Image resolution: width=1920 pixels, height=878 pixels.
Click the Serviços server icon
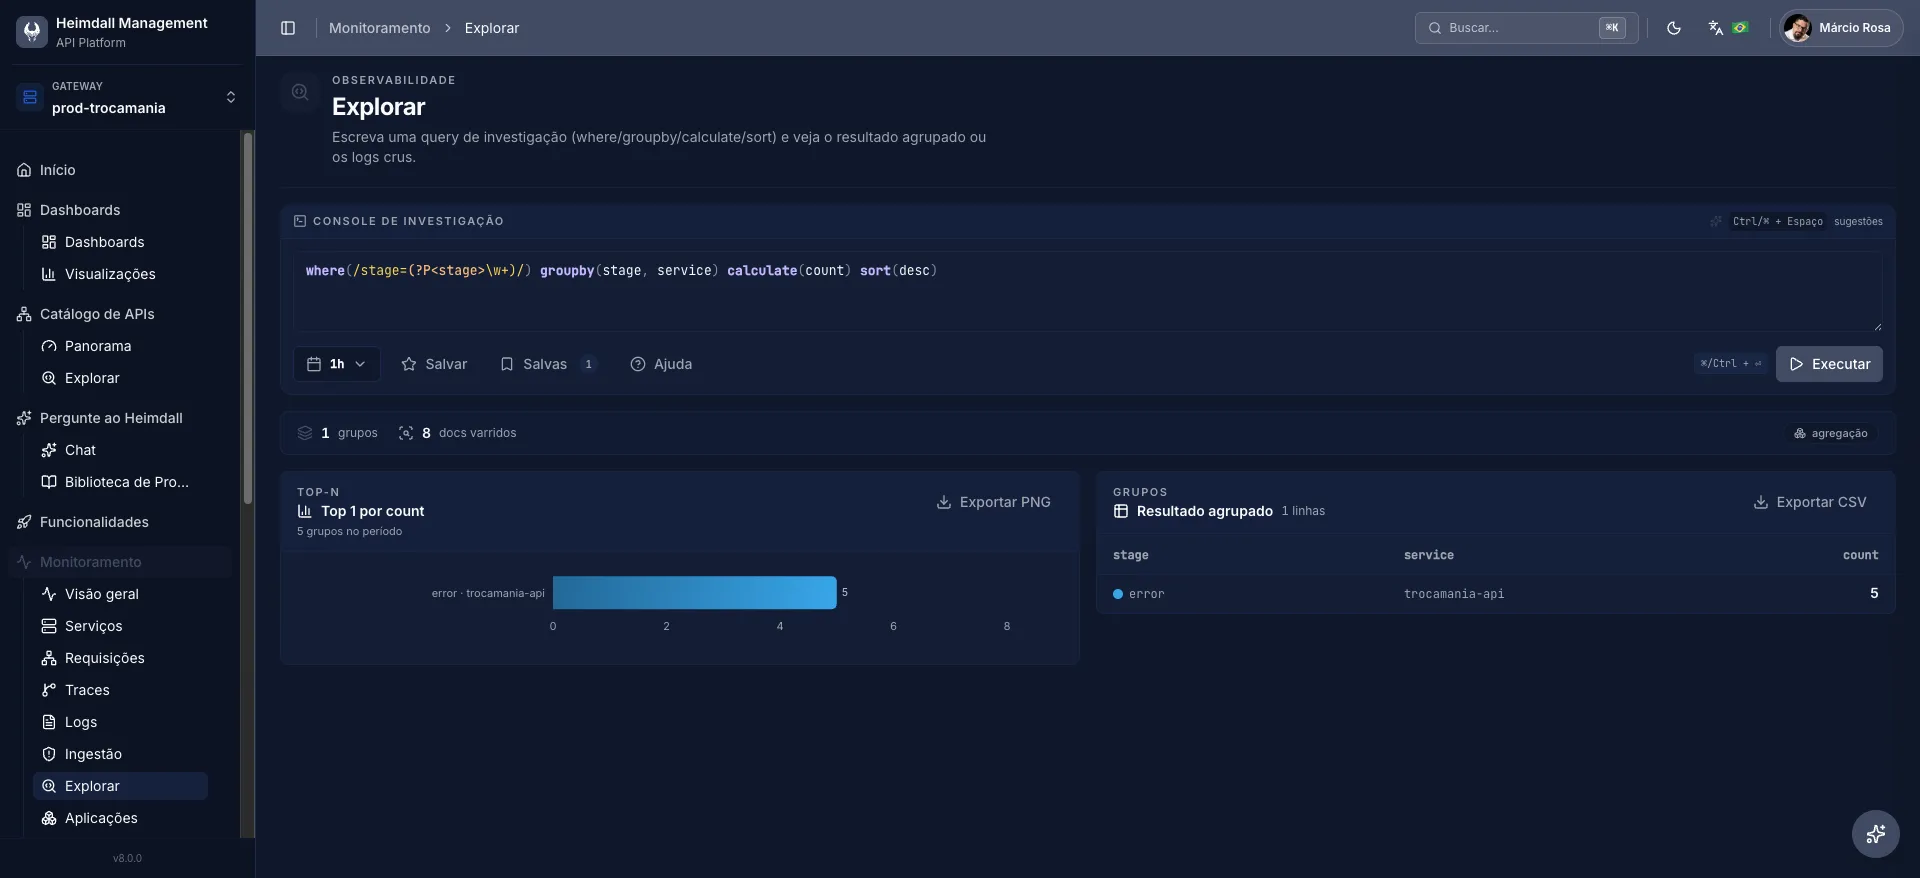[48, 626]
